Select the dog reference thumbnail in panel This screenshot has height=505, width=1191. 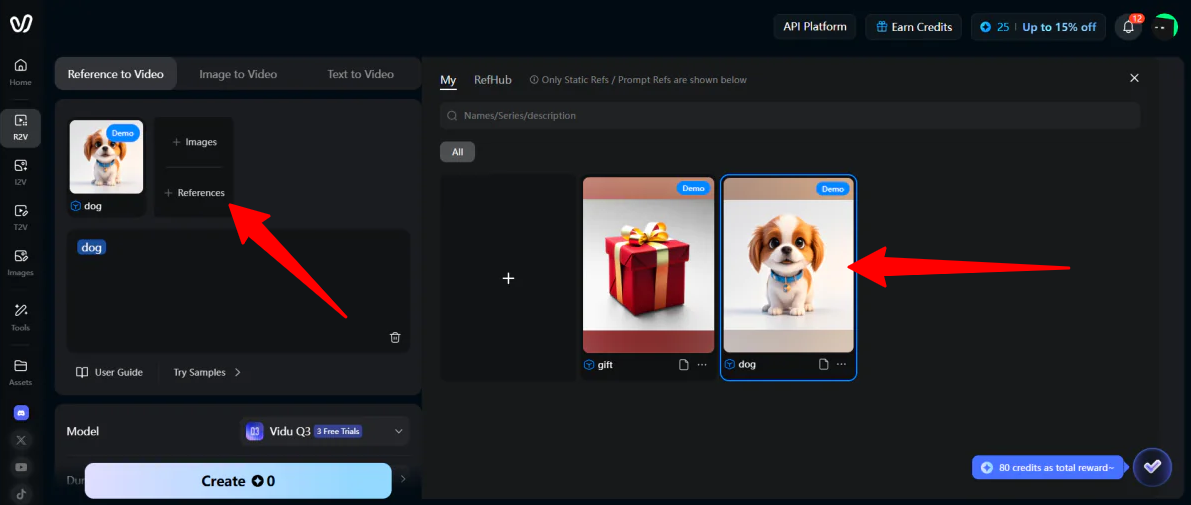pos(788,265)
